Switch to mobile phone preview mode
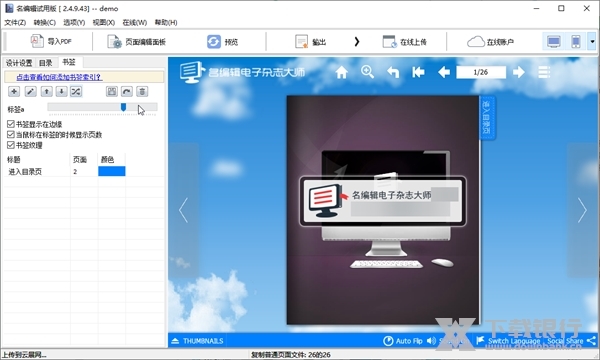Viewport: 600px width, 360px height. coord(576,41)
